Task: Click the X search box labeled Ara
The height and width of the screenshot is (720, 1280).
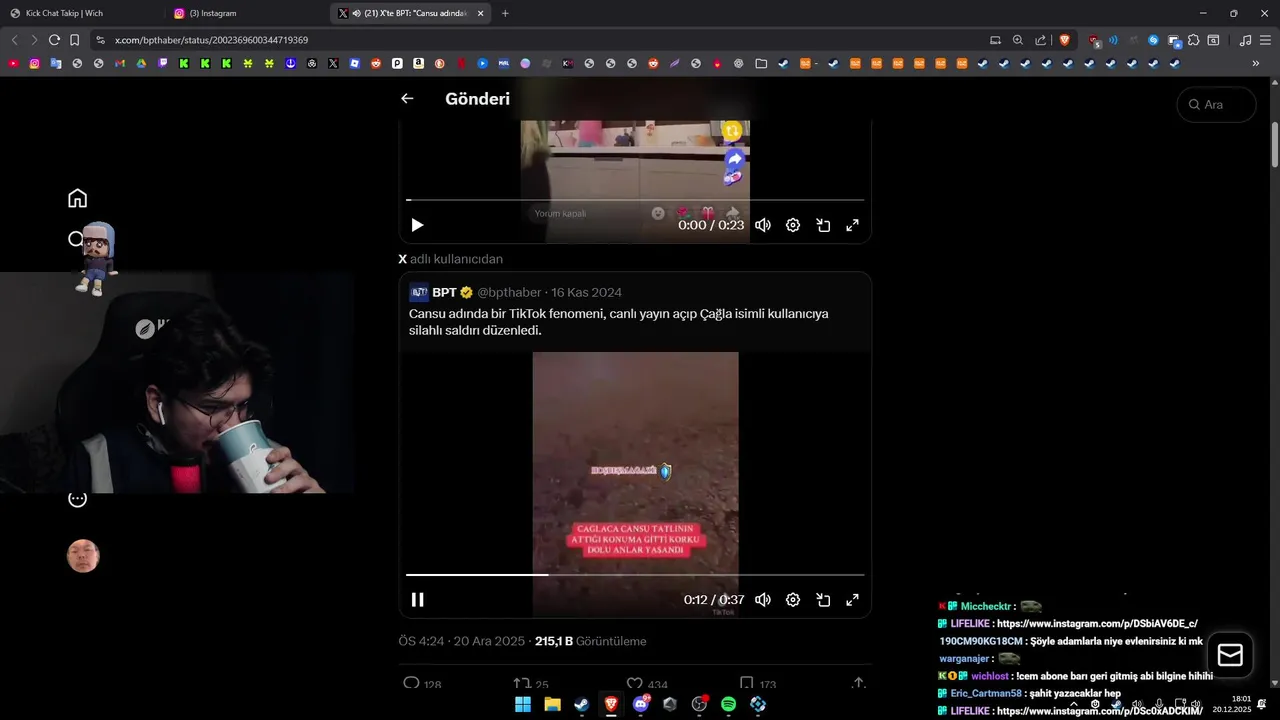Action: [x=1216, y=104]
